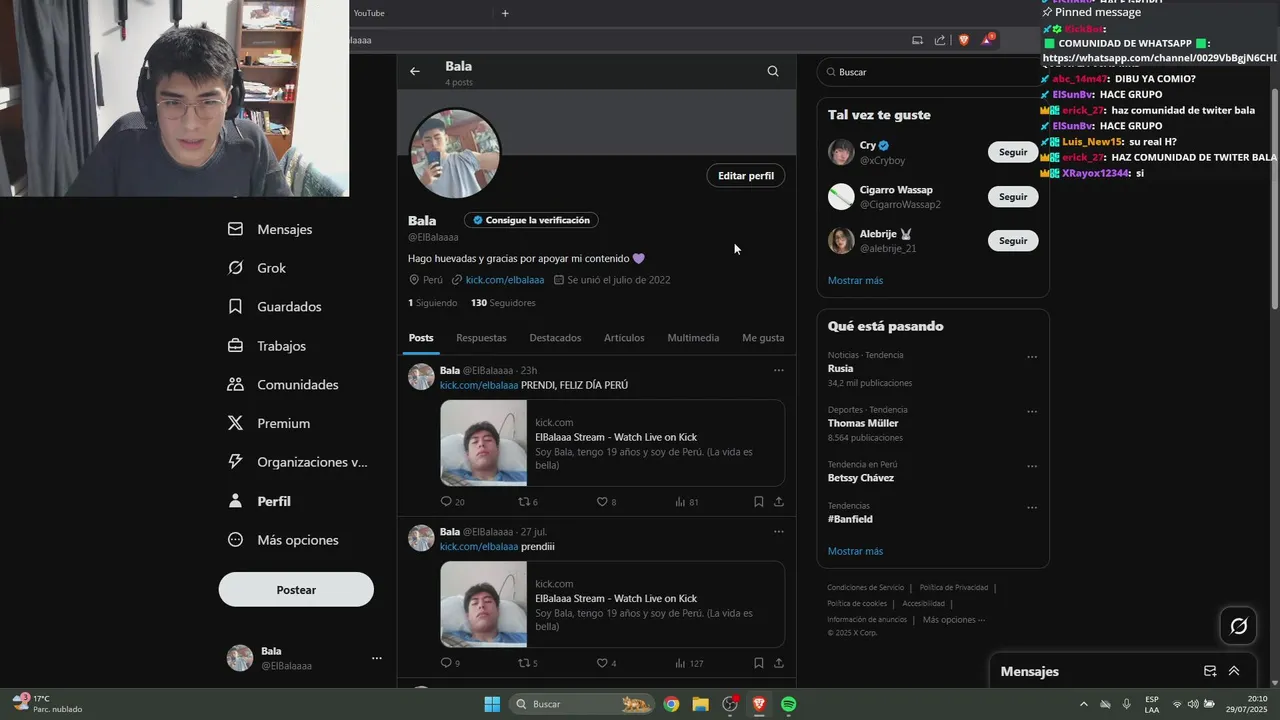The width and height of the screenshot is (1280, 720).
Task: Switch to the Multimedia tab
Action: click(693, 338)
